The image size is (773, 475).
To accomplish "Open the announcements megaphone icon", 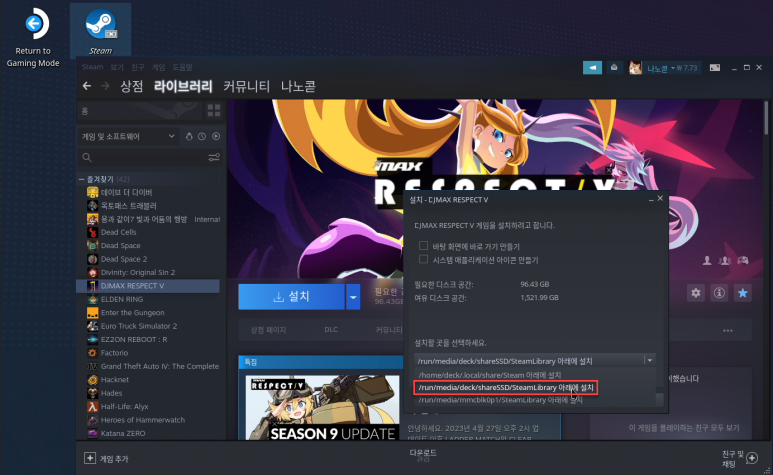I will 592,68.
